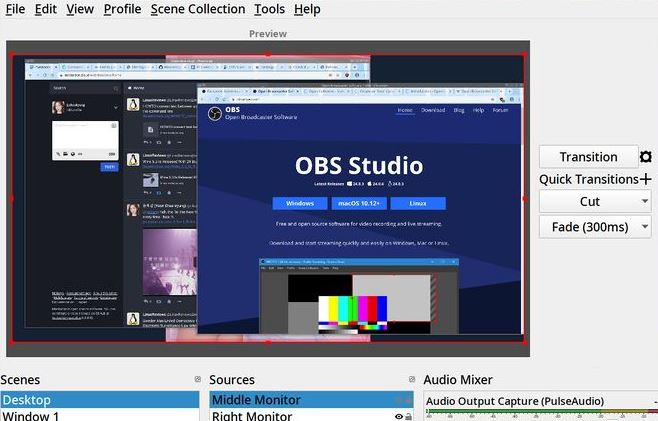Grab the bottom-center red resize handle in preview
Image resolution: width=658 pixels, height=421 pixels.
(x=268, y=342)
